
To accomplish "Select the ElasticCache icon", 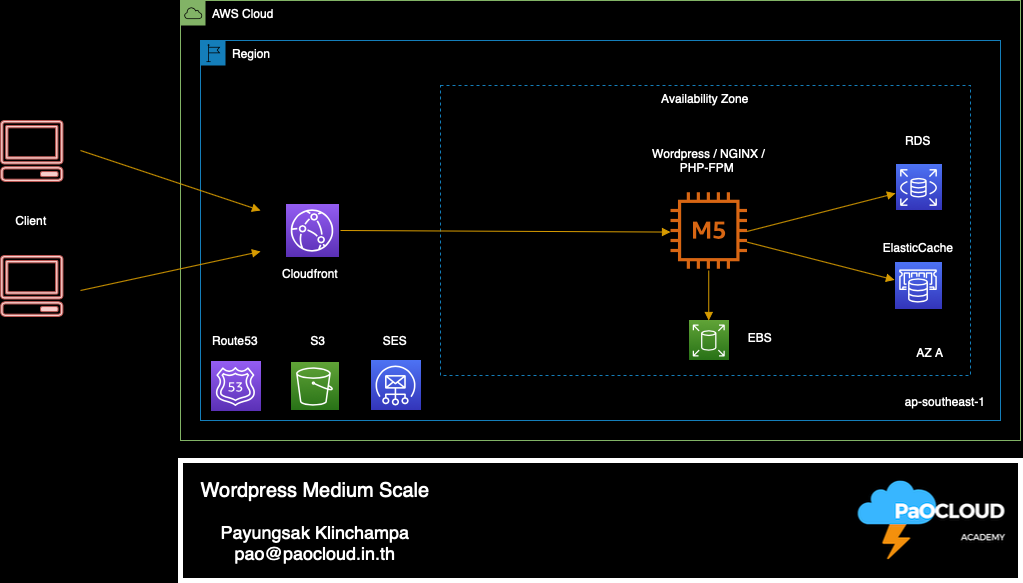I will 919,286.
